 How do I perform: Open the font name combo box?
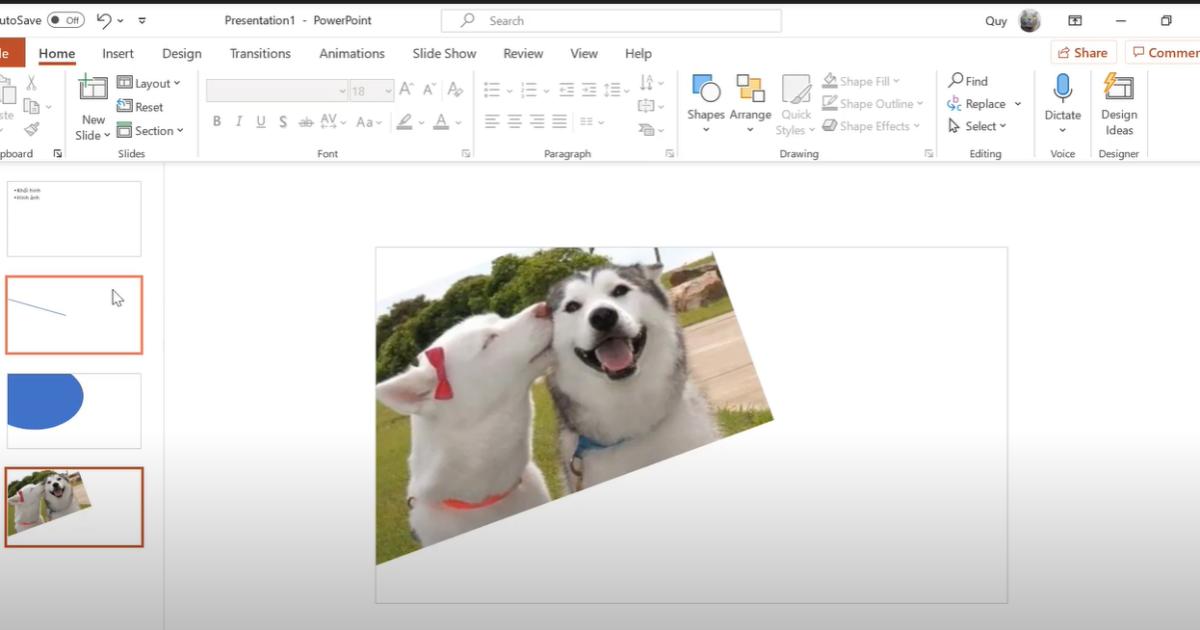[x=276, y=91]
